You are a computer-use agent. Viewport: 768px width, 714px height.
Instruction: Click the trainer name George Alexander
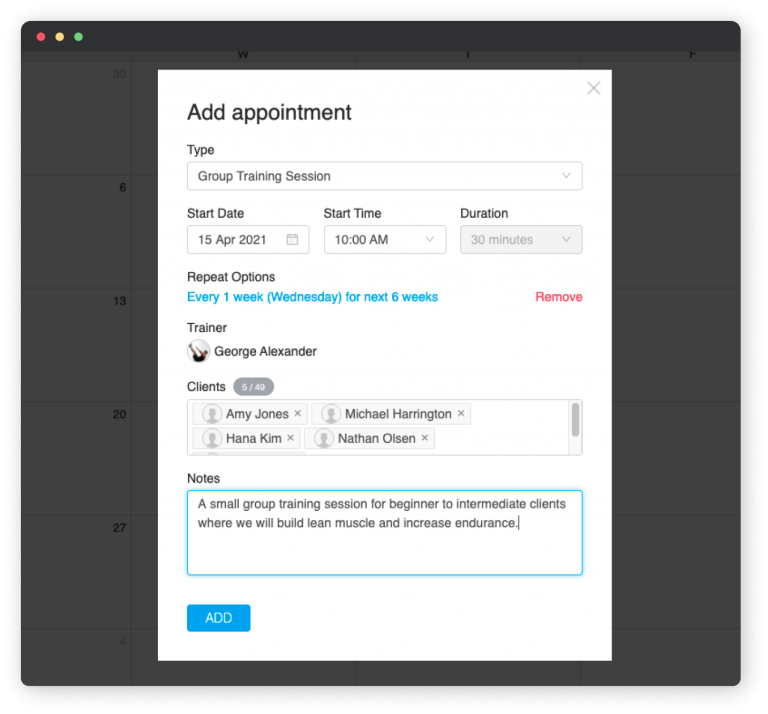(265, 351)
